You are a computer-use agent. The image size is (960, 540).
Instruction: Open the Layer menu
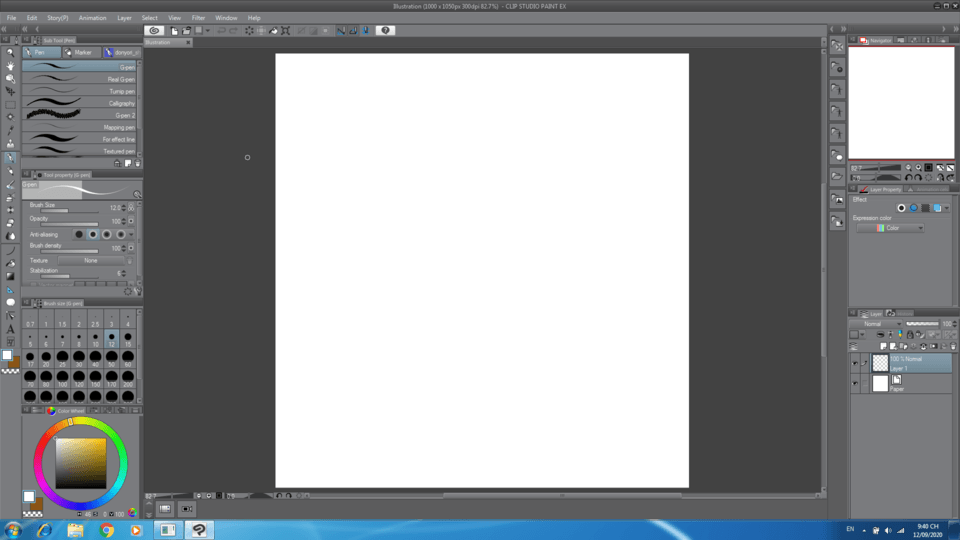[124, 18]
